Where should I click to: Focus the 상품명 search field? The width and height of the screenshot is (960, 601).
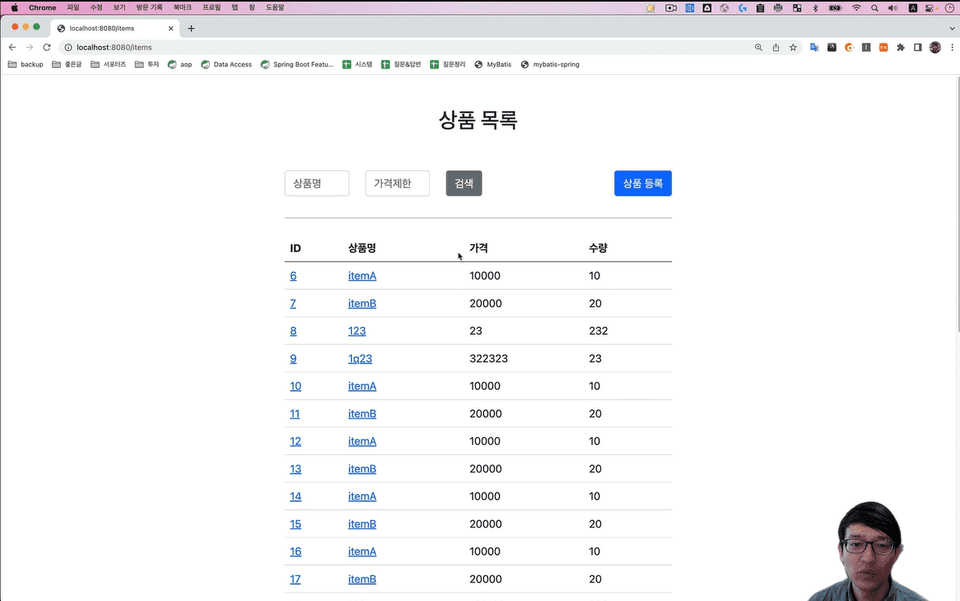point(317,183)
